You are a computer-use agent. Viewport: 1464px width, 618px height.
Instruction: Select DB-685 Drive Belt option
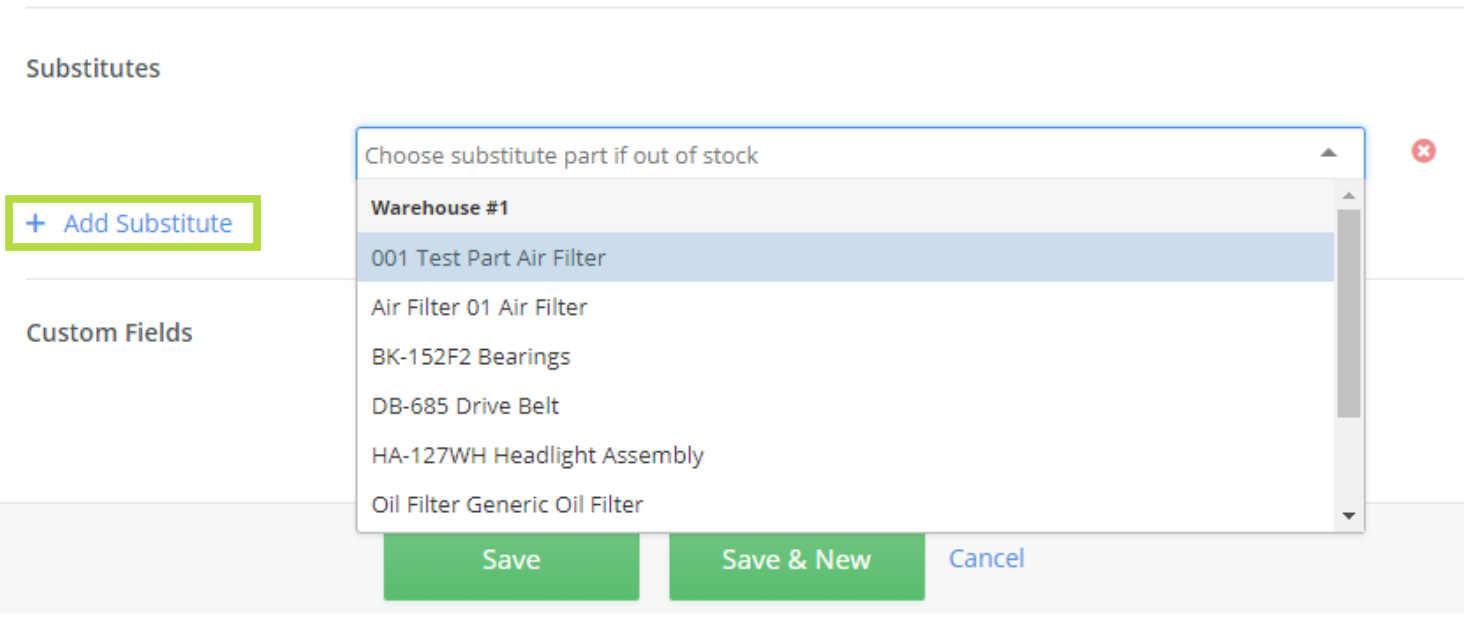point(465,406)
